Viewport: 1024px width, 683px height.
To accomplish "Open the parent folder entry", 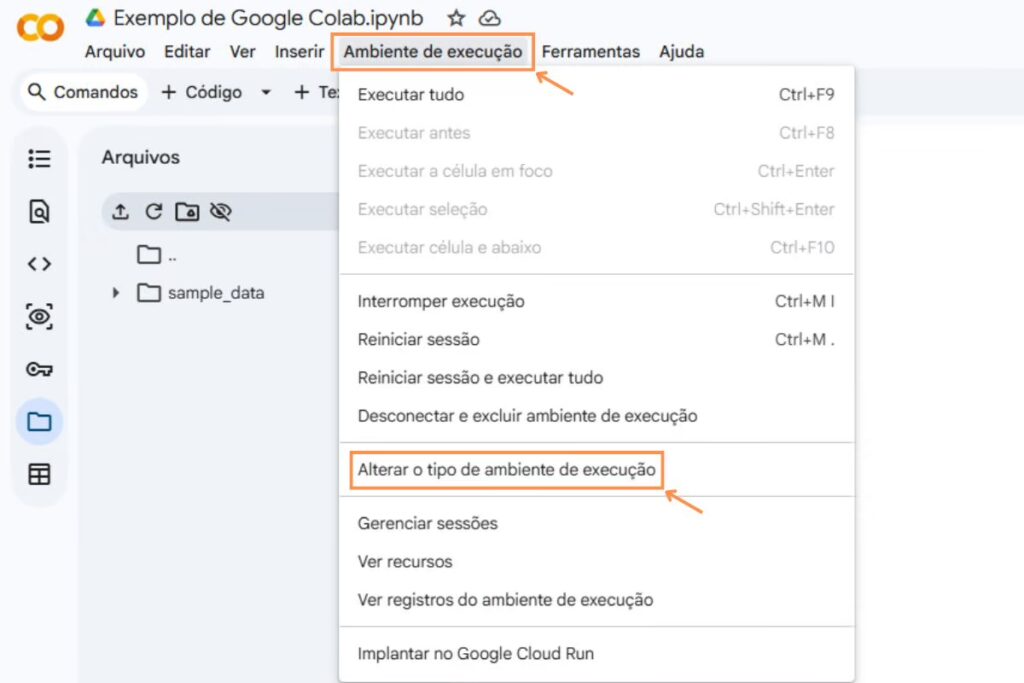I will click(x=155, y=254).
